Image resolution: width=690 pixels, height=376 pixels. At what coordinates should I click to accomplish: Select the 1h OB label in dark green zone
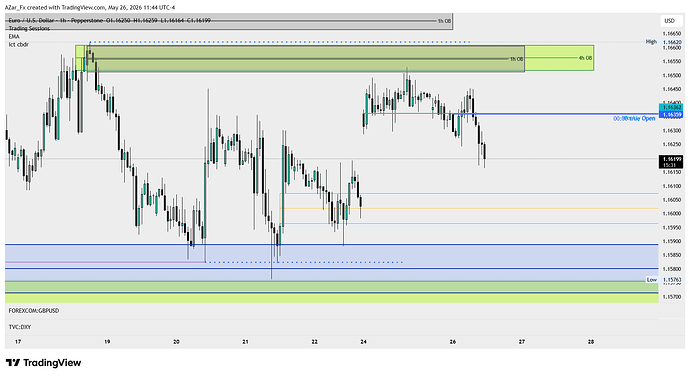click(x=517, y=59)
